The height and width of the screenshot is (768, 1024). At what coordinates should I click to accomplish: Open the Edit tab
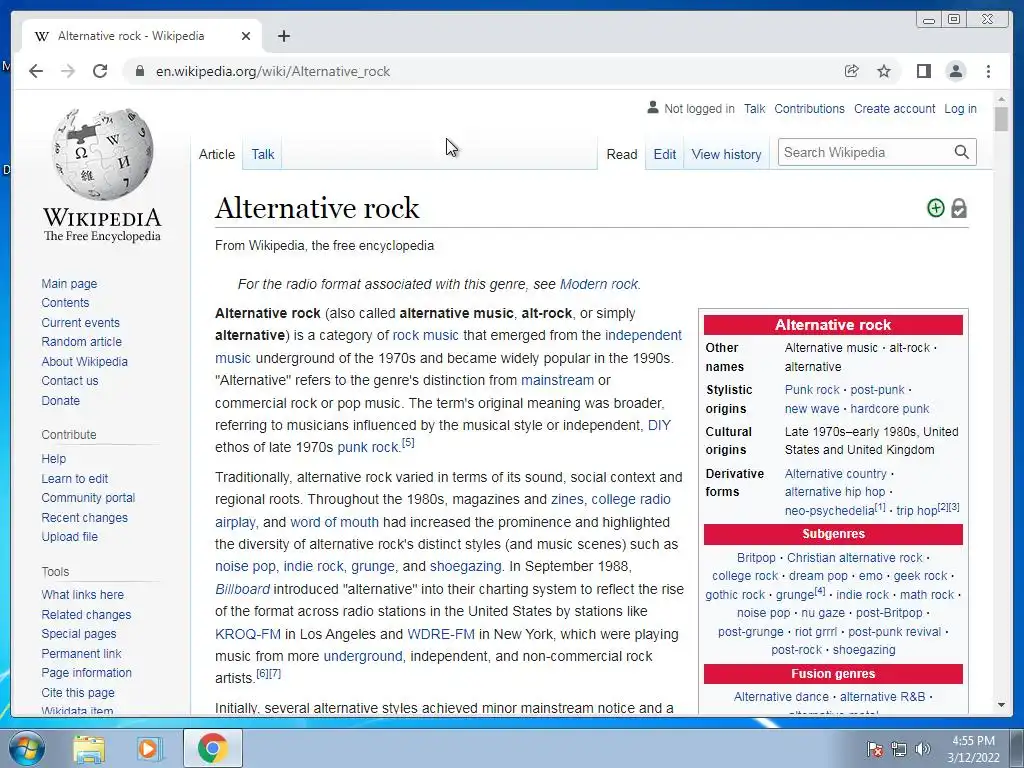665,154
